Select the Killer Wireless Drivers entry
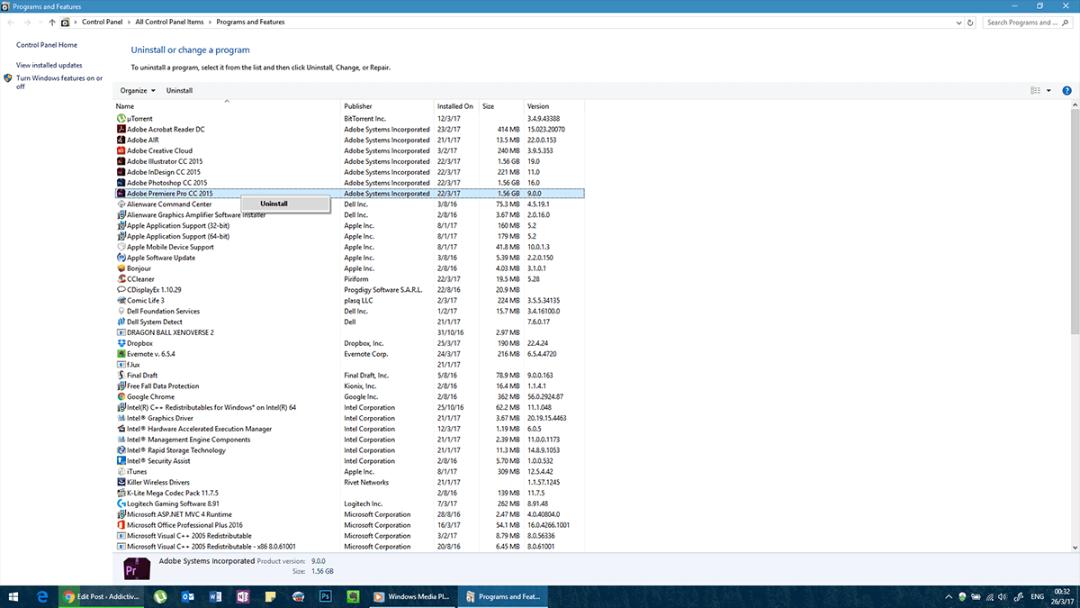Image resolution: width=1080 pixels, height=608 pixels. pos(349,482)
